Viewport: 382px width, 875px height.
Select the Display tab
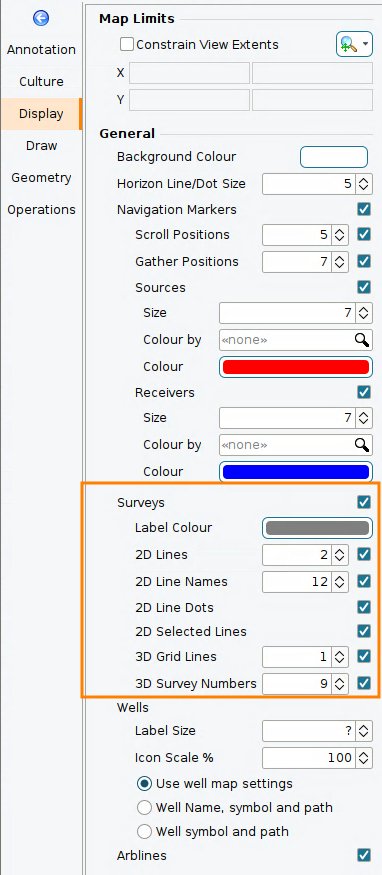(41, 114)
